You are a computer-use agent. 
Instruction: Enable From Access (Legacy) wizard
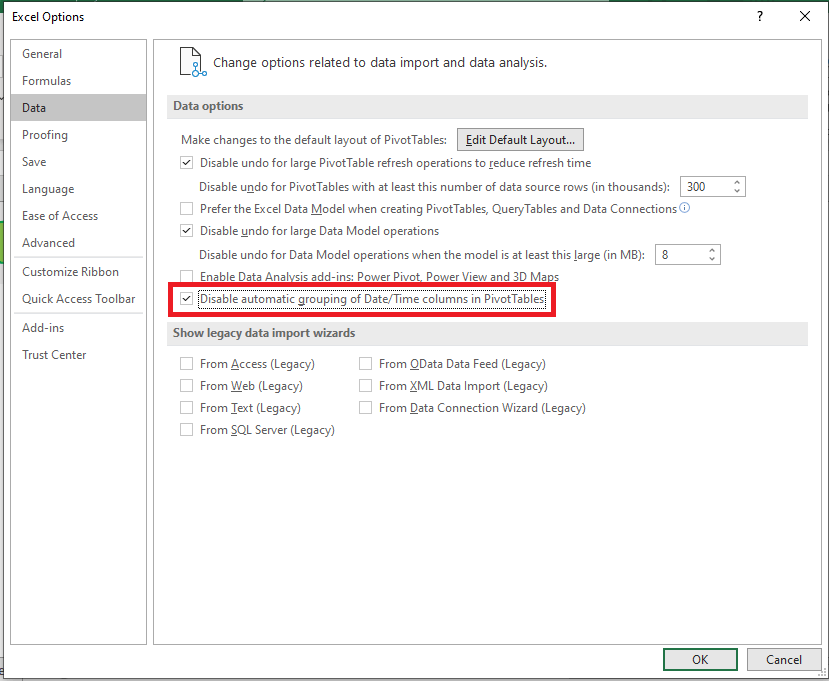pyautogui.click(x=186, y=364)
